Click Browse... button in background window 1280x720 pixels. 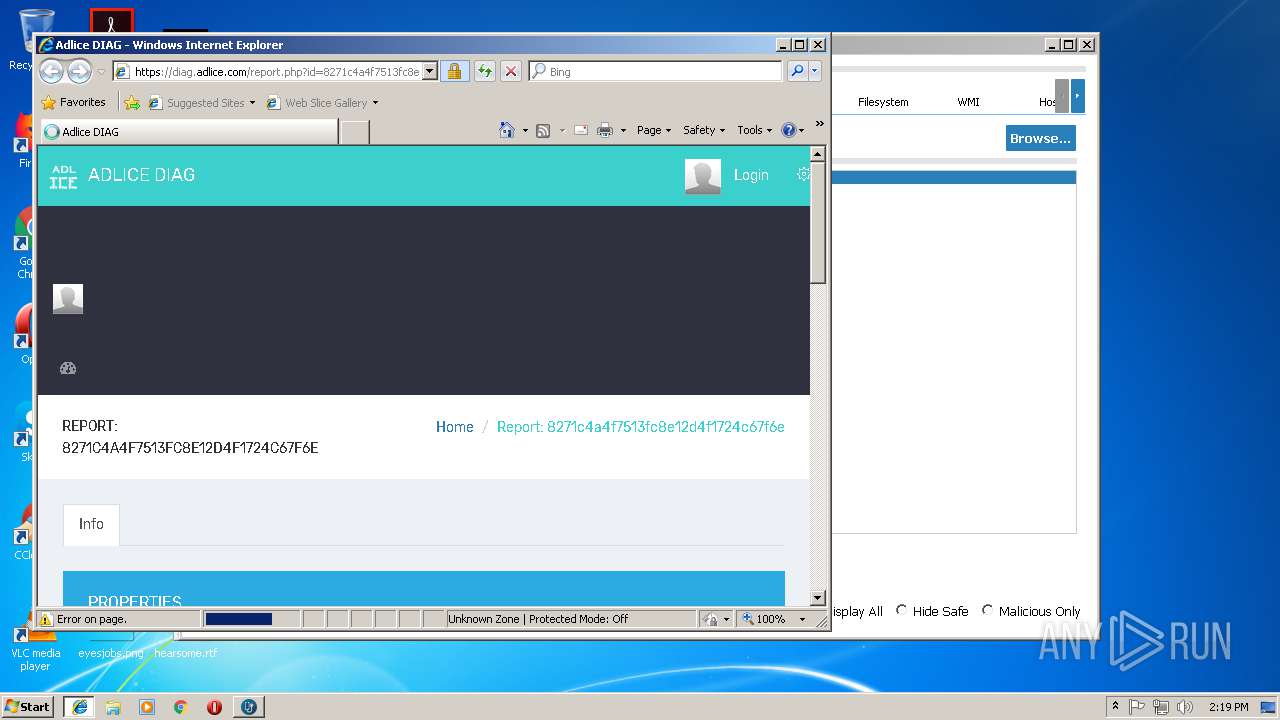(1040, 138)
